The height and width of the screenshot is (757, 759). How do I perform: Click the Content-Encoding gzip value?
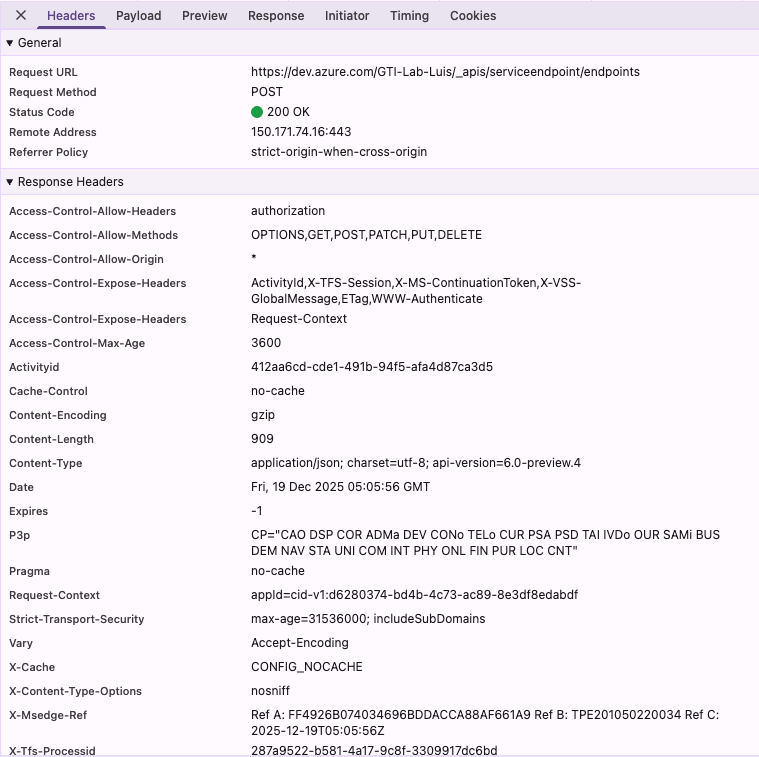262,415
